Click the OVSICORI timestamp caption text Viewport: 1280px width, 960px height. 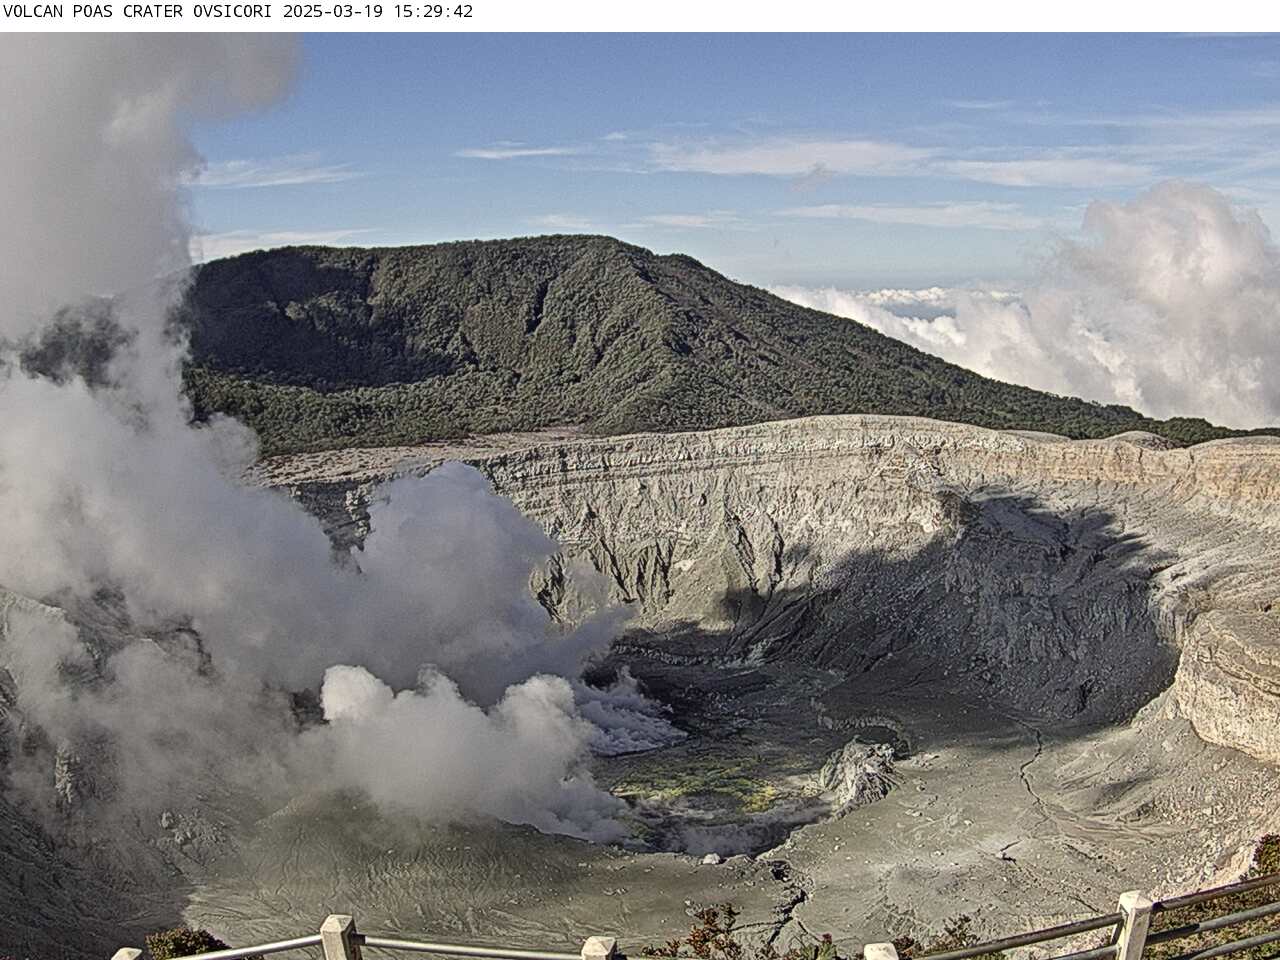coord(238,12)
